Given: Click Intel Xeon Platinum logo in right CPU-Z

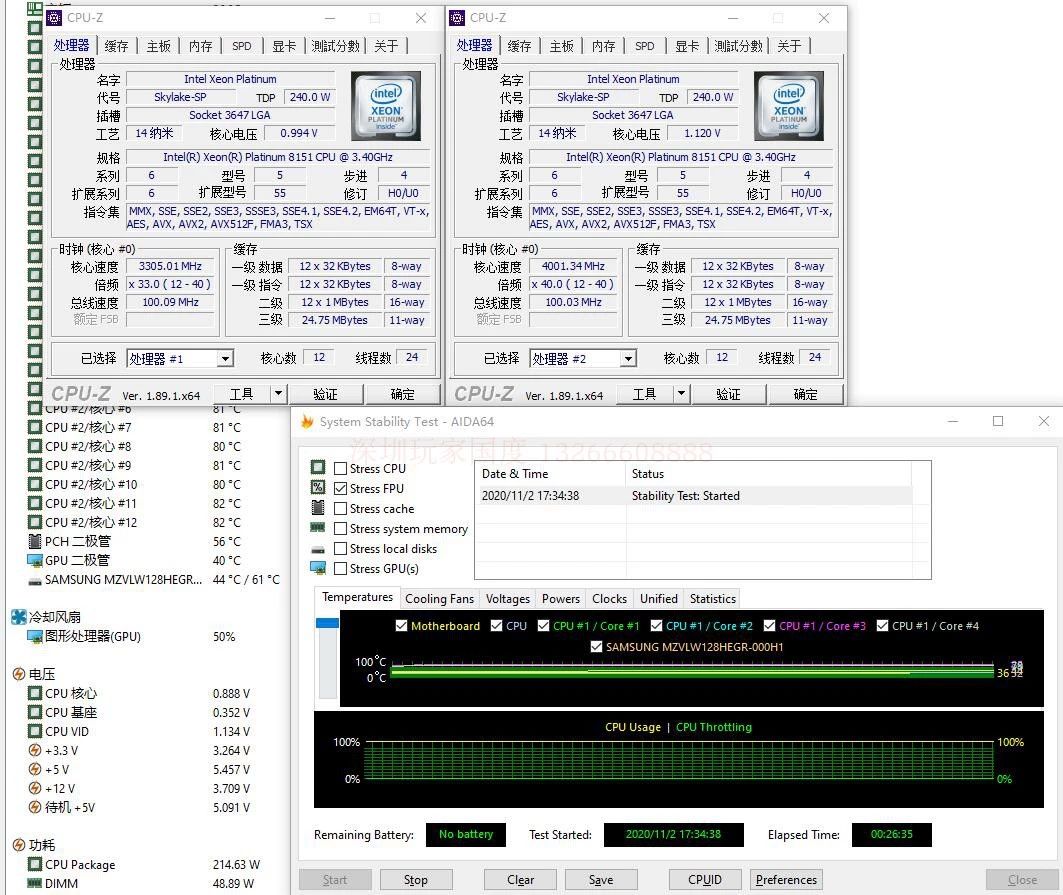Looking at the screenshot, I should [x=788, y=106].
